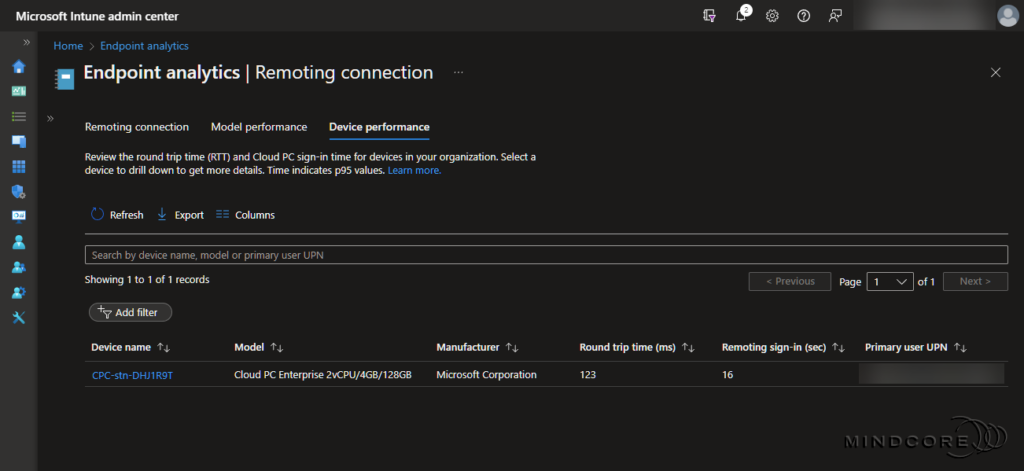Sort by the Model column
Image resolution: width=1024 pixels, height=471 pixels.
pos(258,348)
